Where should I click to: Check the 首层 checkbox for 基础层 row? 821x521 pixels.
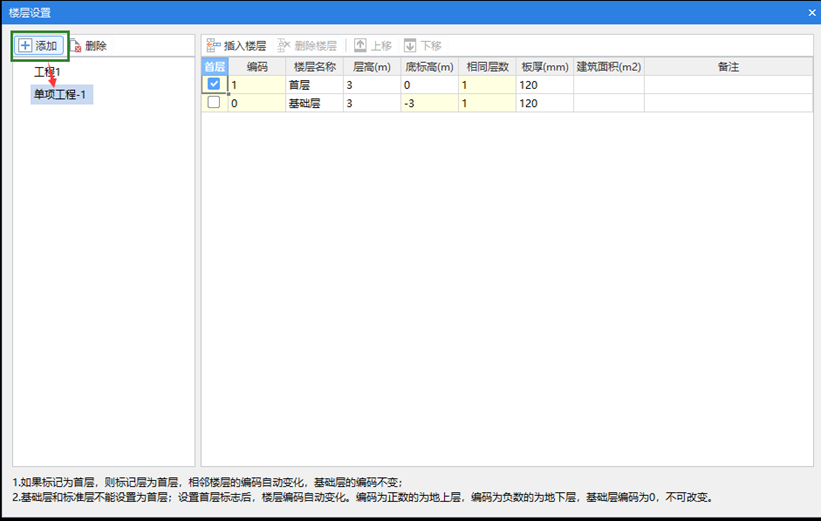coord(214,102)
